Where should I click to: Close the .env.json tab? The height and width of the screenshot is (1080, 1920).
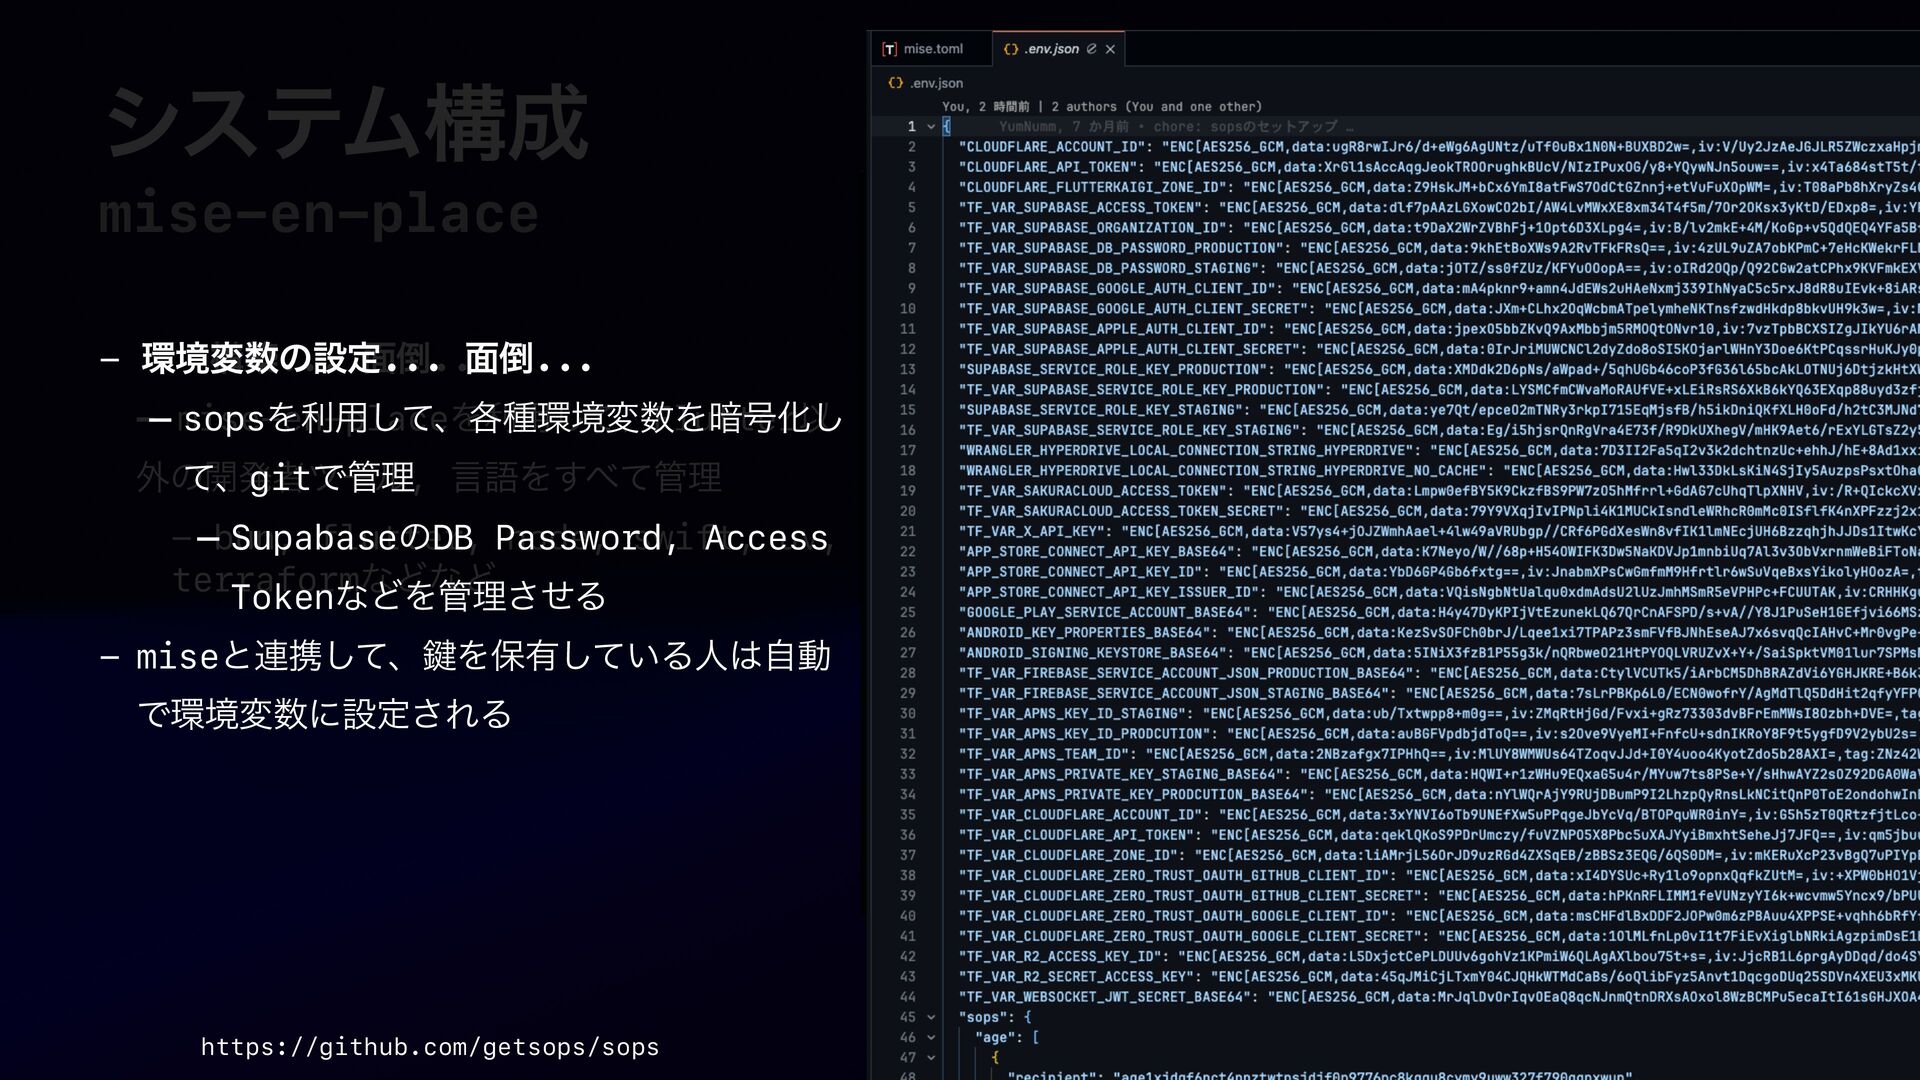click(1110, 49)
